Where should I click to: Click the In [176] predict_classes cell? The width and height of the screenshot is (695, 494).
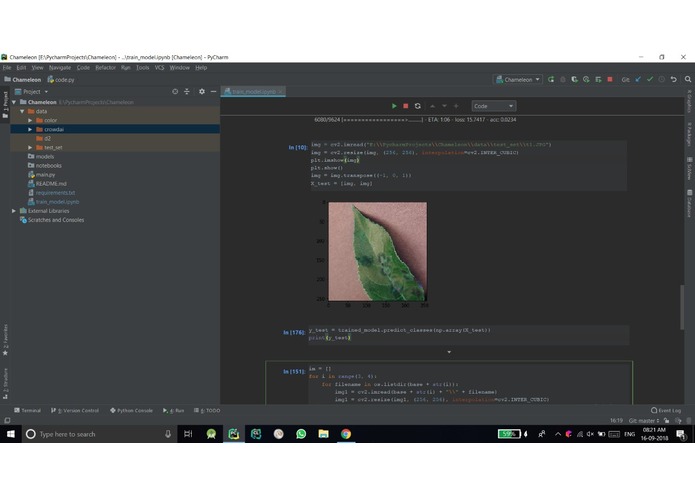pyautogui.click(x=468, y=334)
